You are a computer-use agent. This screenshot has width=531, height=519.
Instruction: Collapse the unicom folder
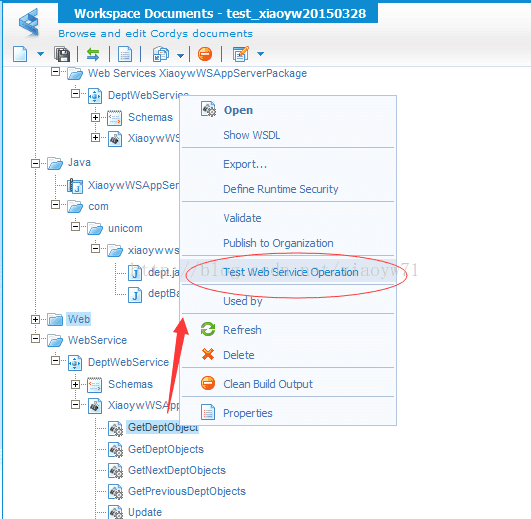coord(76,226)
